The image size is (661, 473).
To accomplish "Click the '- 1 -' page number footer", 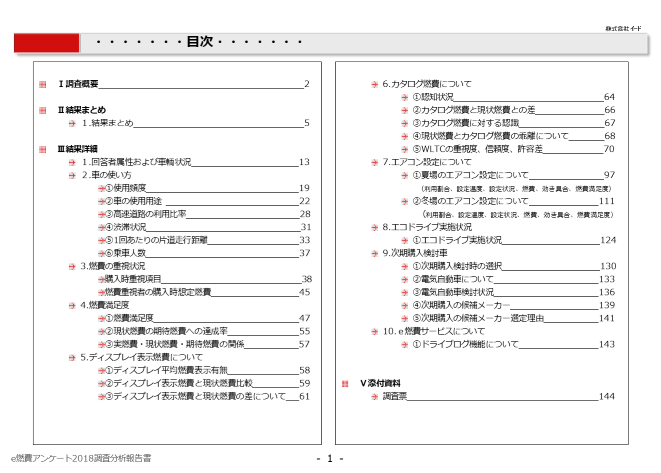I will point(330,459).
